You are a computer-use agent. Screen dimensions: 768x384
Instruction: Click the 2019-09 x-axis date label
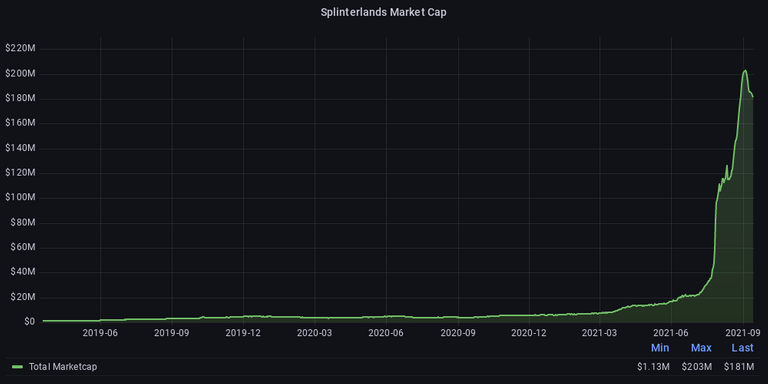(172, 333)
